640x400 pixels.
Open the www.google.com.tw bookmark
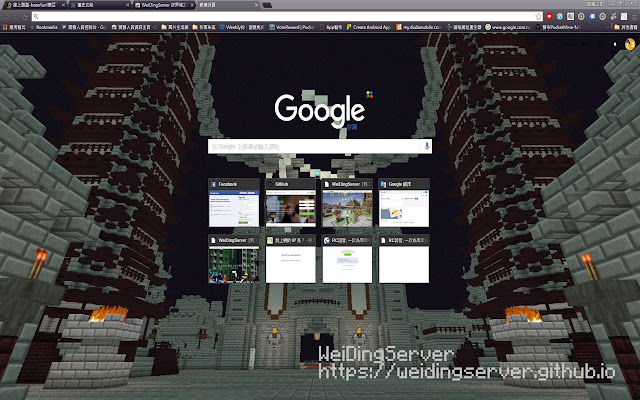click(x=507, y=27)
